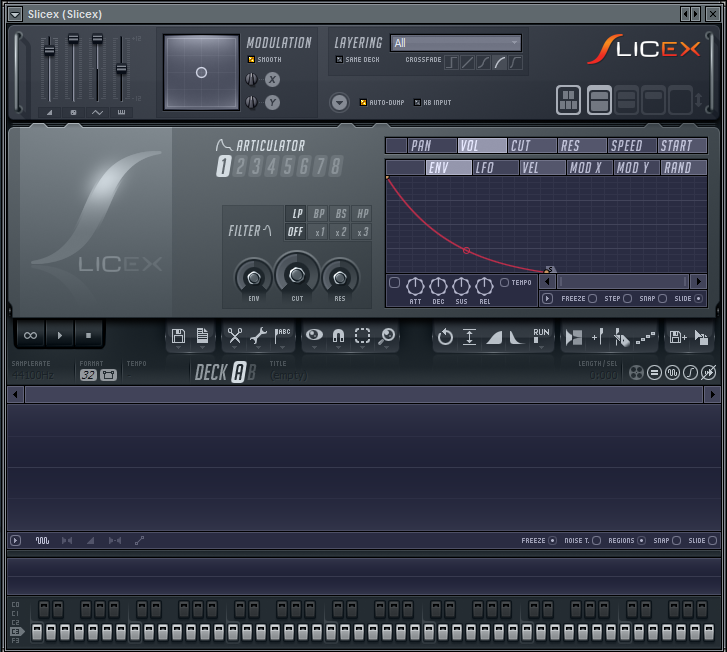Click the scissors slicing tool icon
The image size is (727, 652).
(x=234, y=337)
